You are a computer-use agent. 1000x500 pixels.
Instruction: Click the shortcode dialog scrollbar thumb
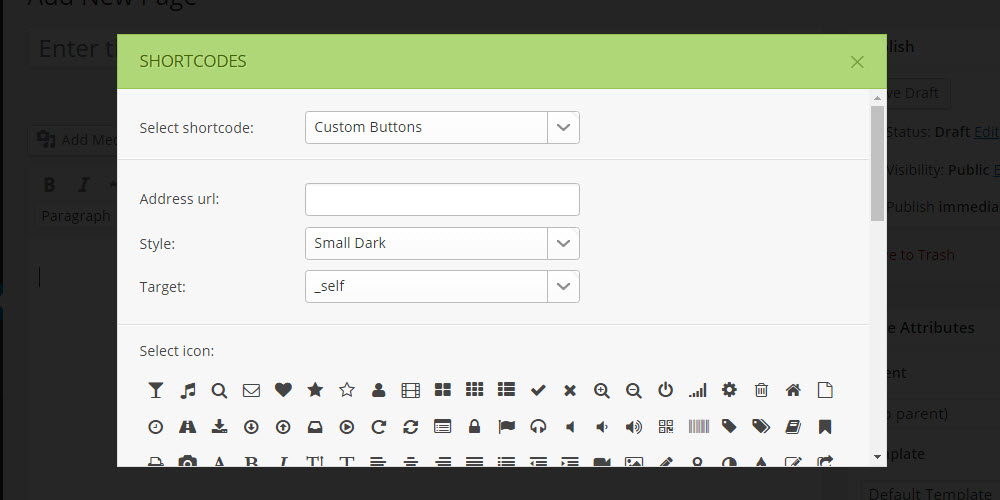(x=878, y=163)
